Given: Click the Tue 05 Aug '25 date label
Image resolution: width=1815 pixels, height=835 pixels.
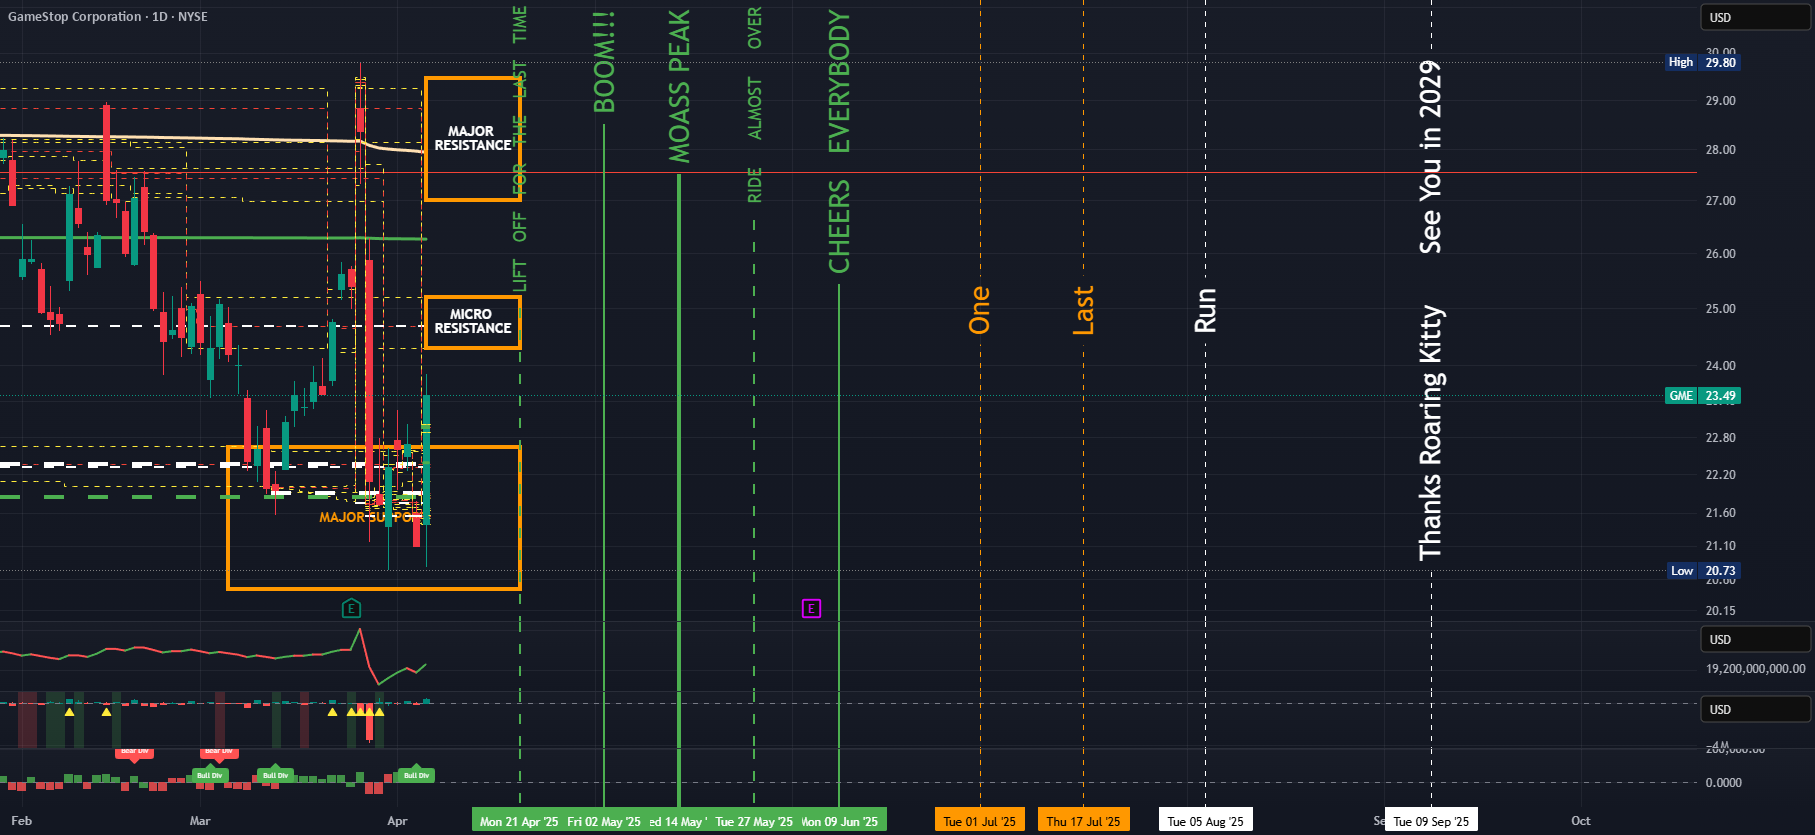Looking at the screenshot, I should [1205, 821].
